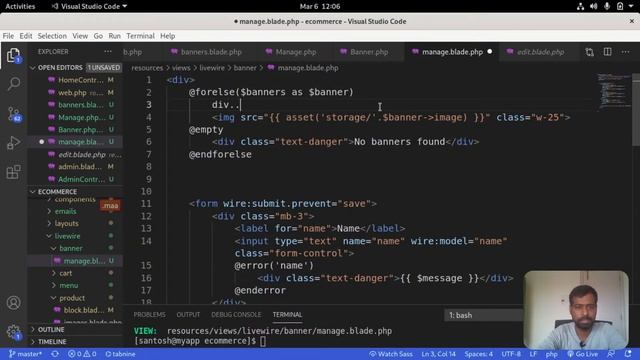Image resolution: width=640 pixels, height=360 pixels.
Task: Open the Debug Console panel tab
Action: [236, 315]
